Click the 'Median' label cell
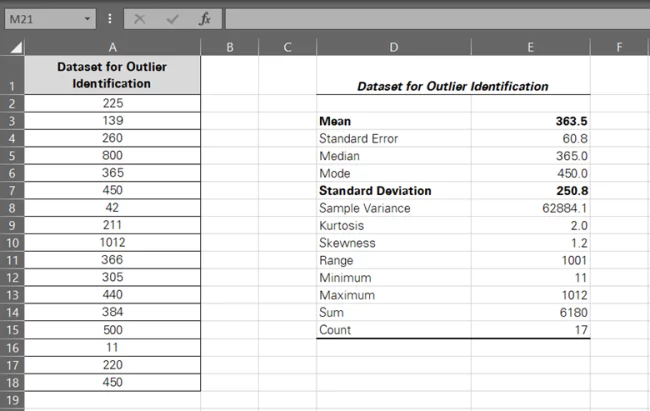This screenshot has width=650, height=411. 394,156
